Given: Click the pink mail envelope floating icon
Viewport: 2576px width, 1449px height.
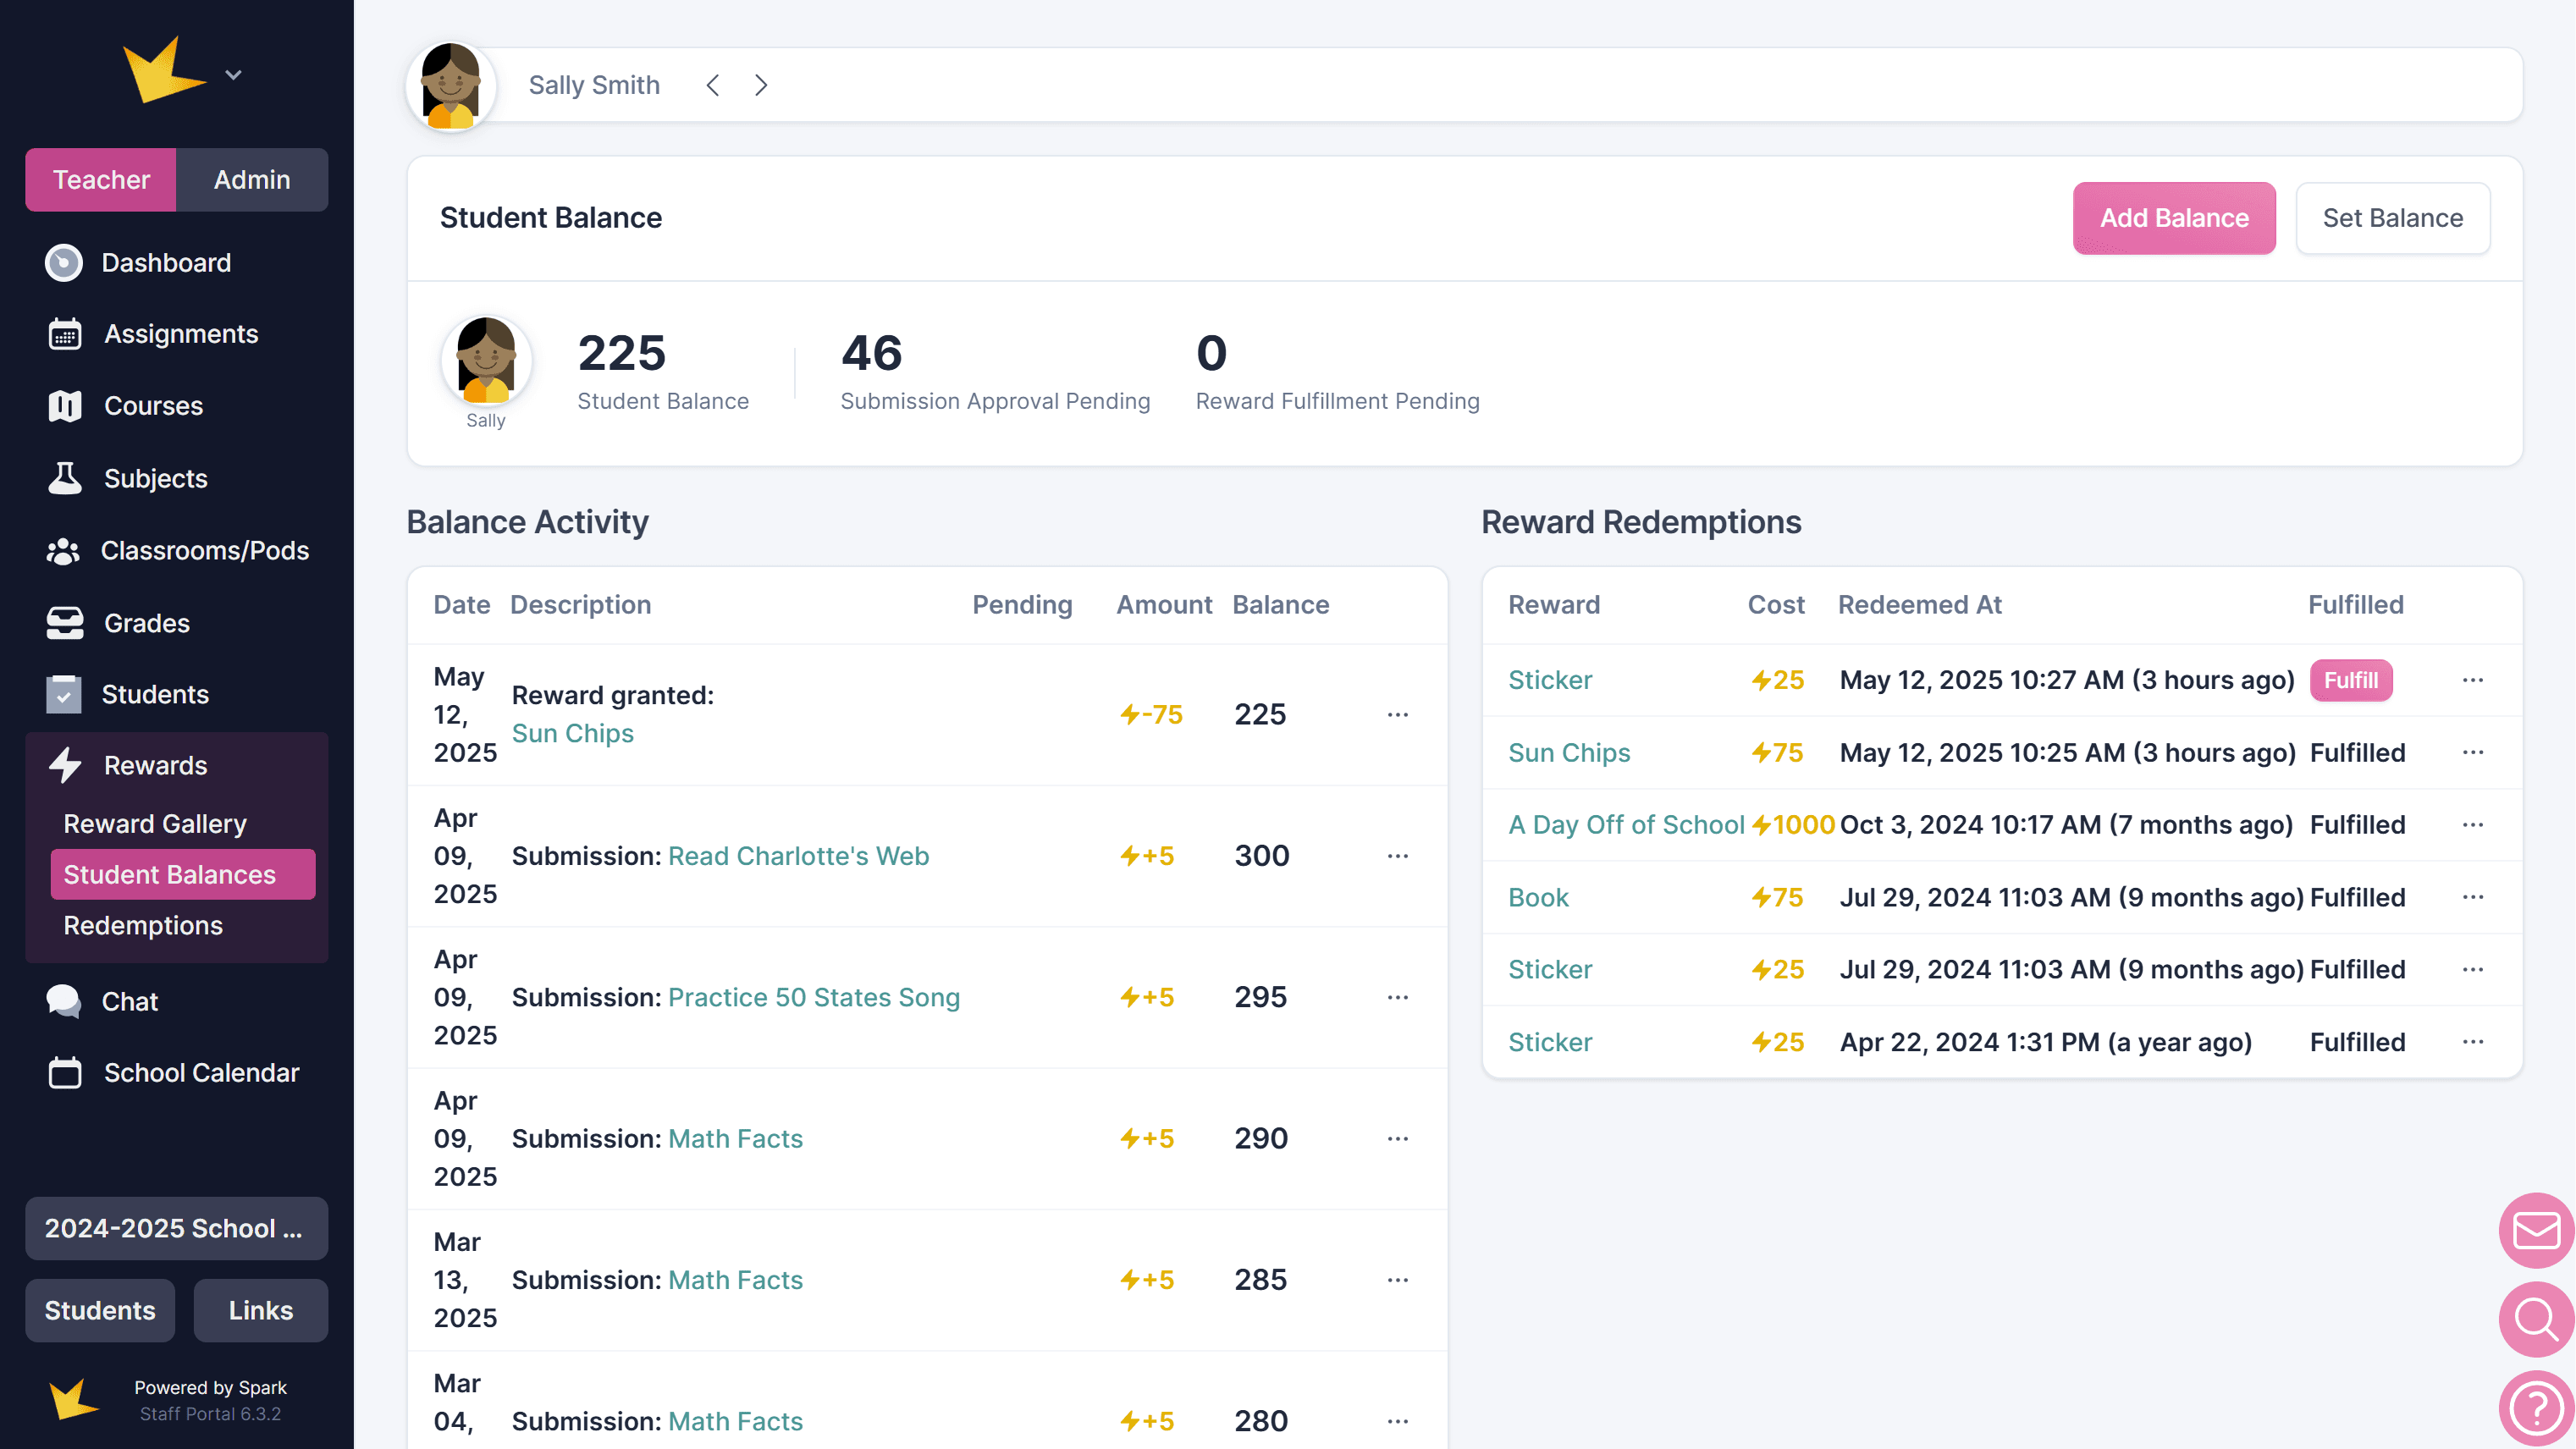Looking at the screenshot, I should click(2536, 1230).
